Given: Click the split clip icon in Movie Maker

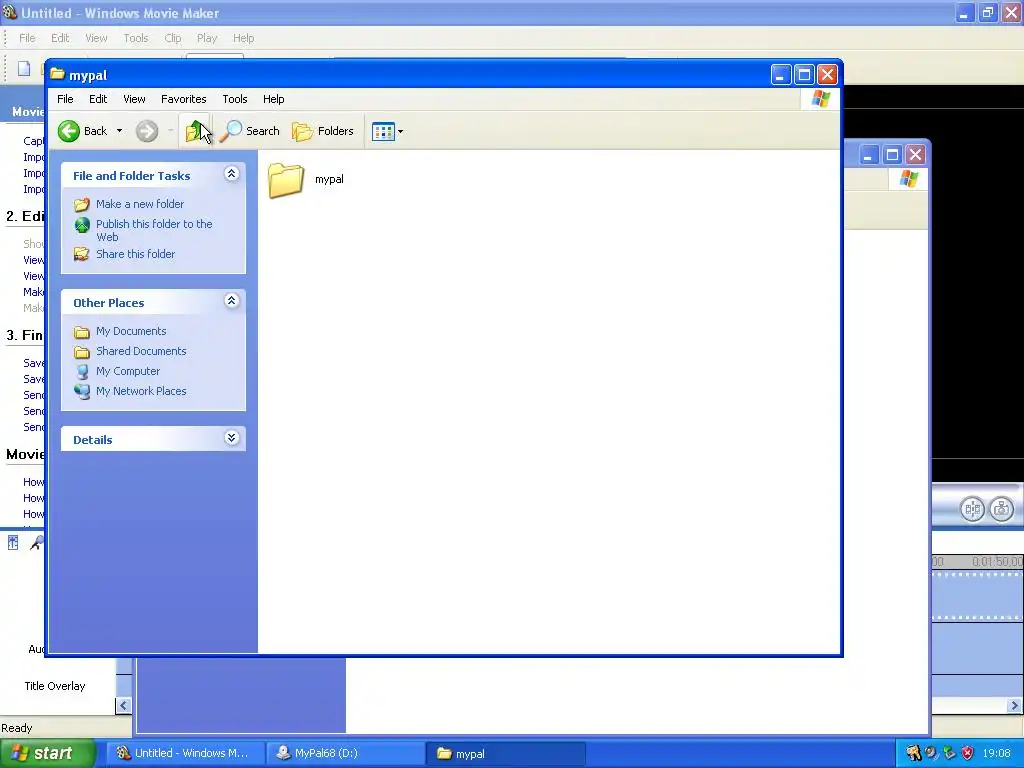Looking at the screenshot, I should [972, 508].
